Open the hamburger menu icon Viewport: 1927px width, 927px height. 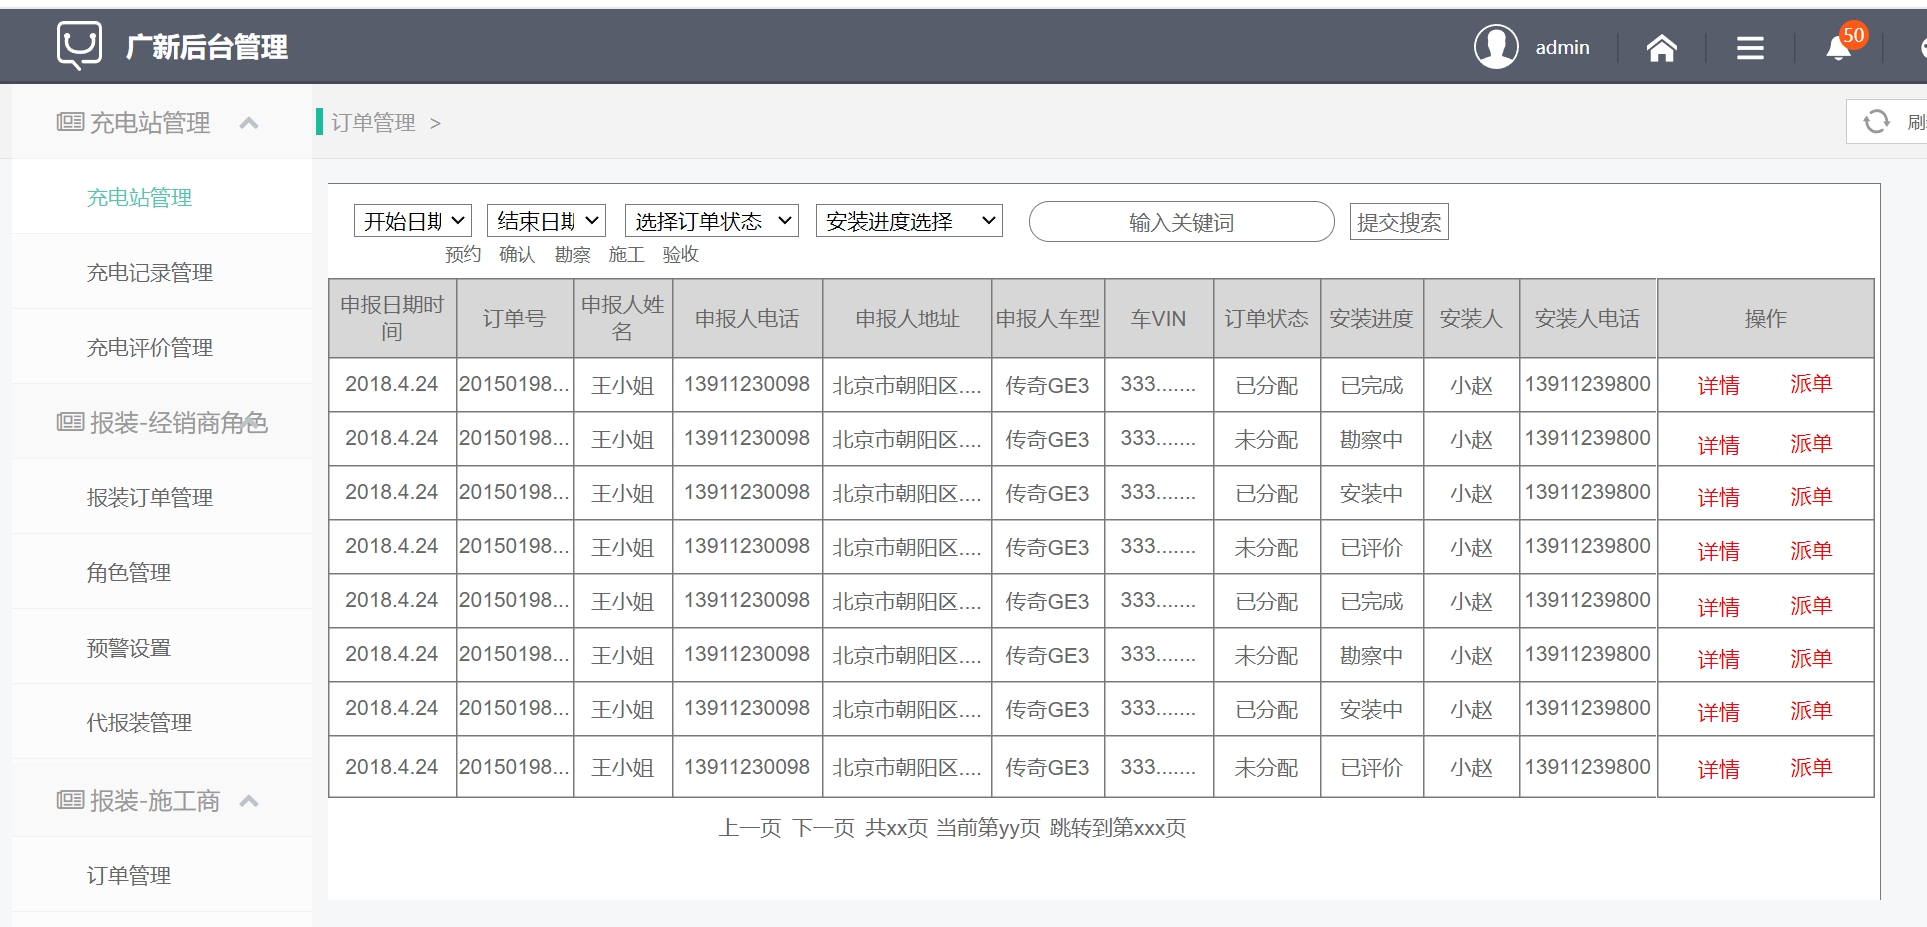(x=1750, y=47)
